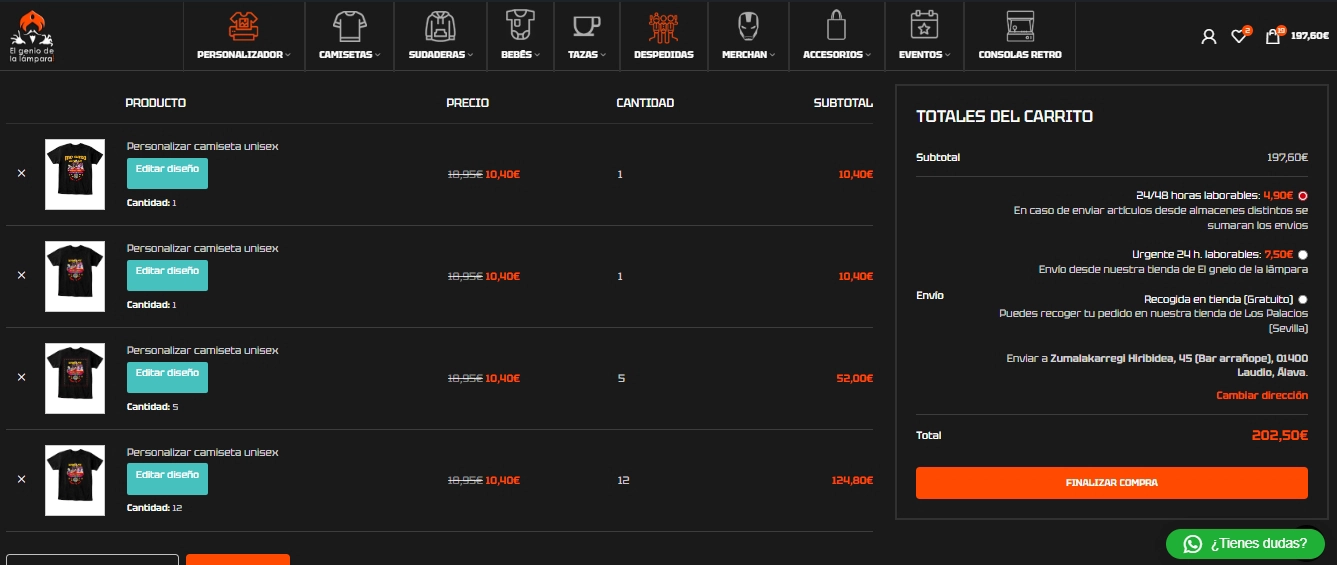The width and height of the screenshot is (1337, 565).
Task: Open the ¿Tienes dudas? WhatsApp chat button
Action: tap(1245, 544)
